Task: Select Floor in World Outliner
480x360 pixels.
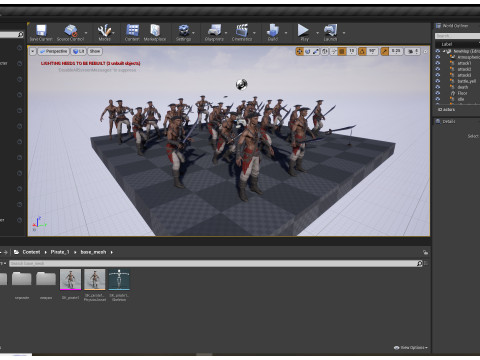Action: click(462, 93)
